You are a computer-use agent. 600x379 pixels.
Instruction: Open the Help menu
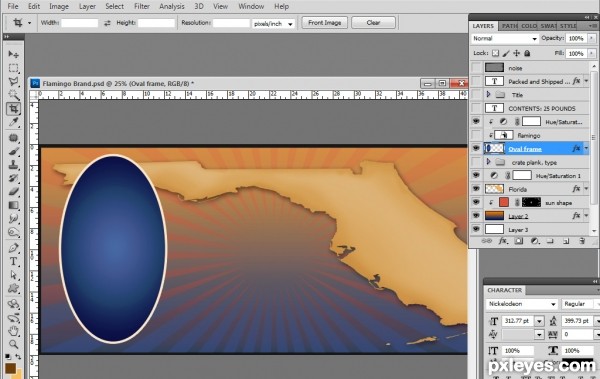pos(281,7)
